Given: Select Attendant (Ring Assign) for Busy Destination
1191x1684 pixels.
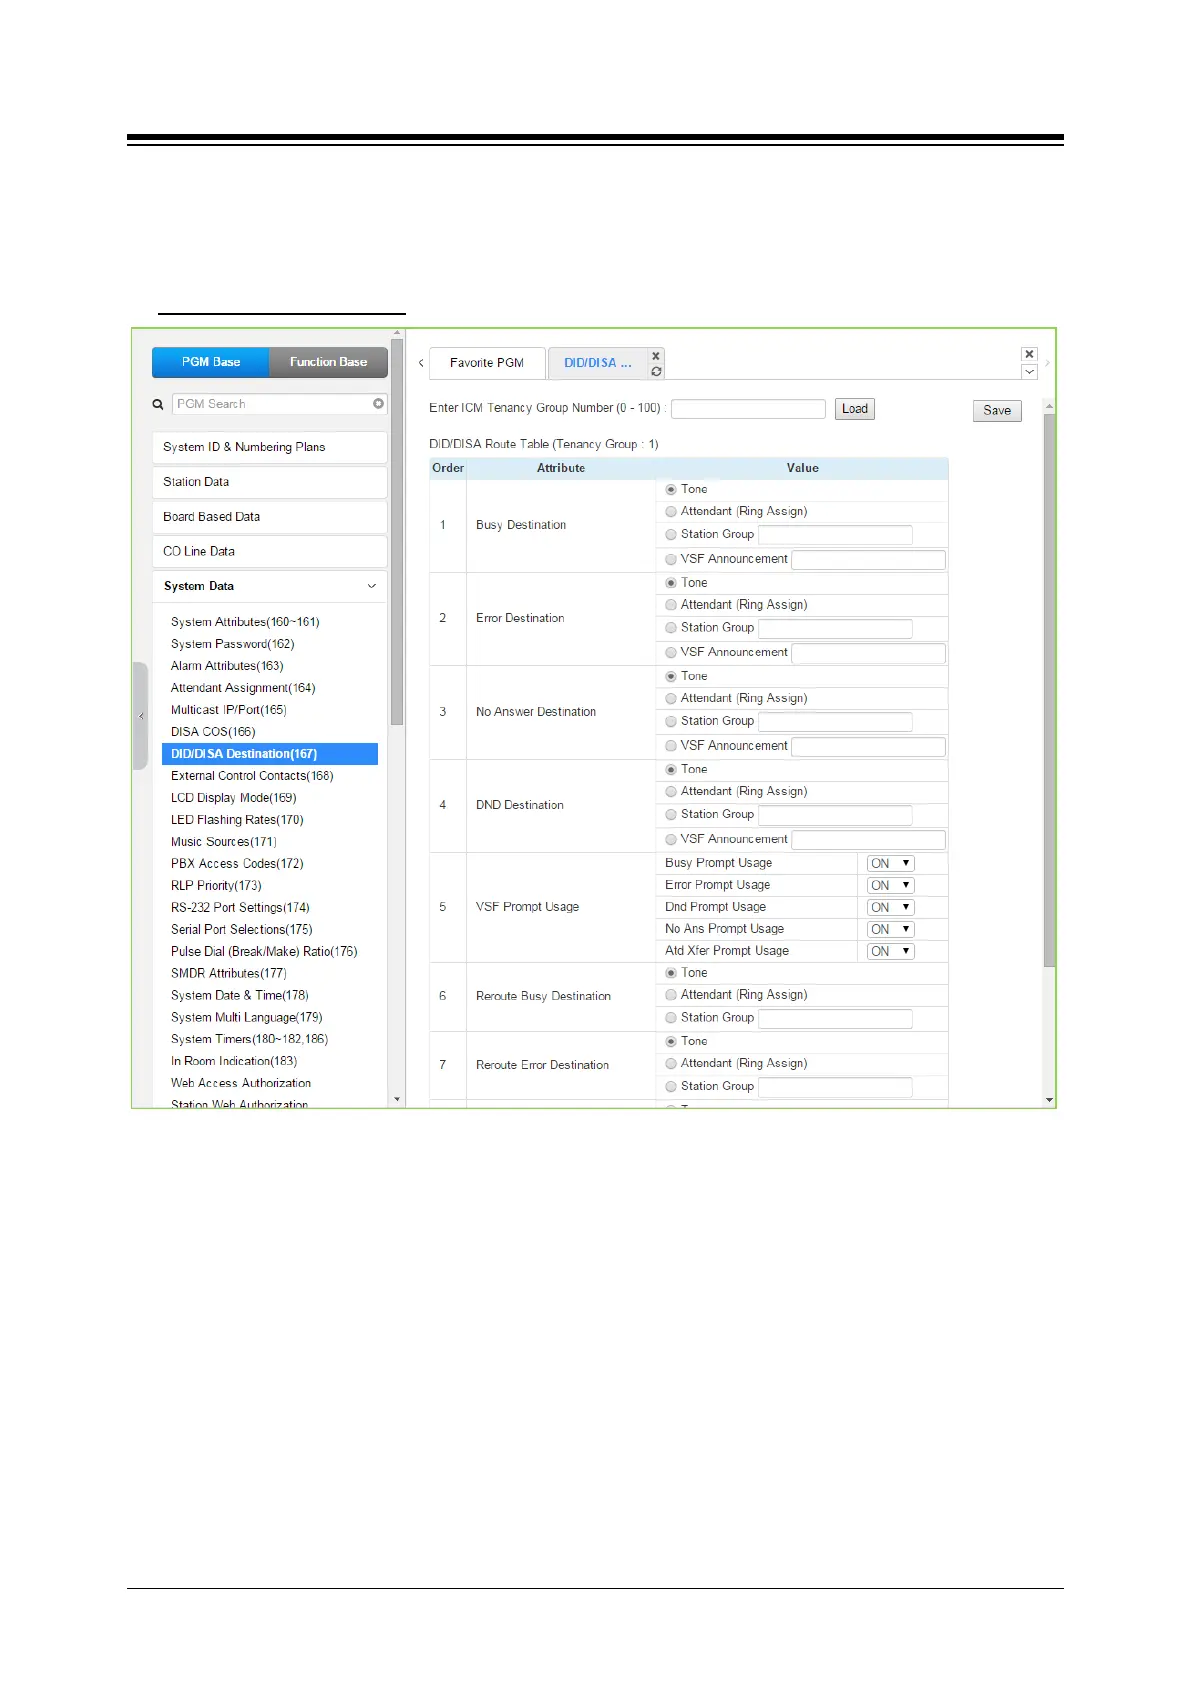Looking at the screenshot, I should click(671, 512).
